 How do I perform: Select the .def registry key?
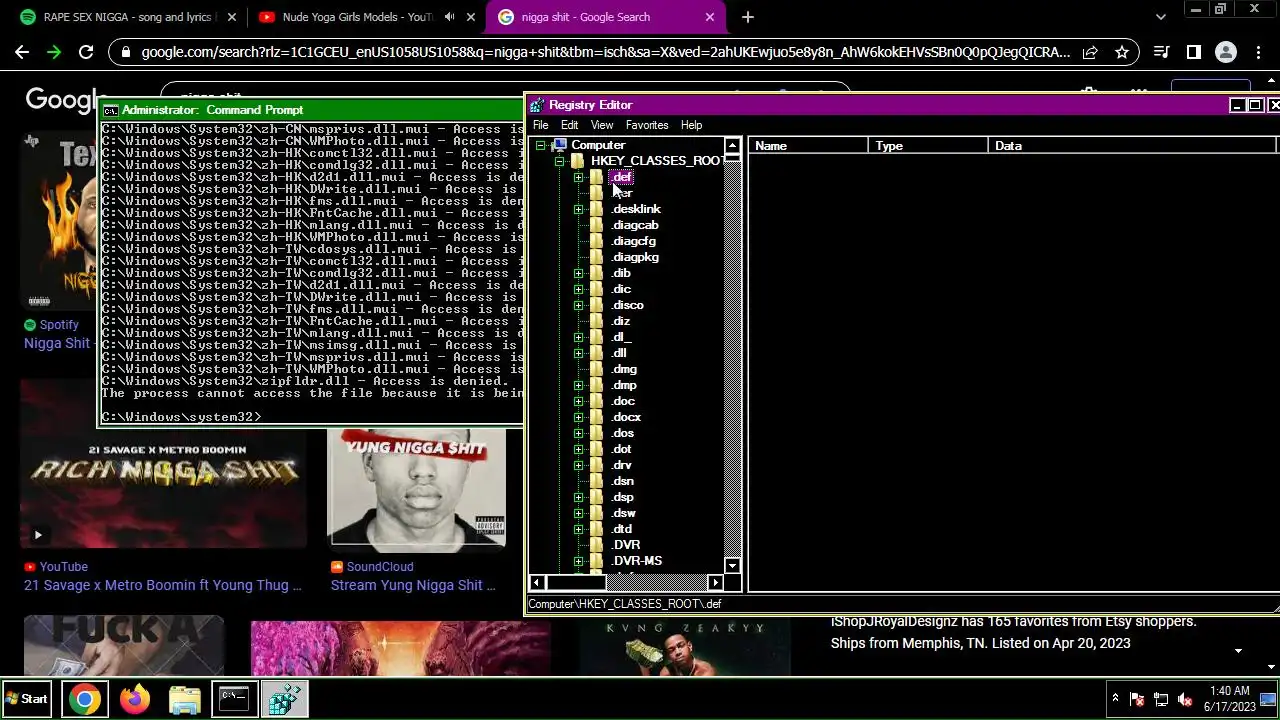pyautogui.click(x=622, y=177)
